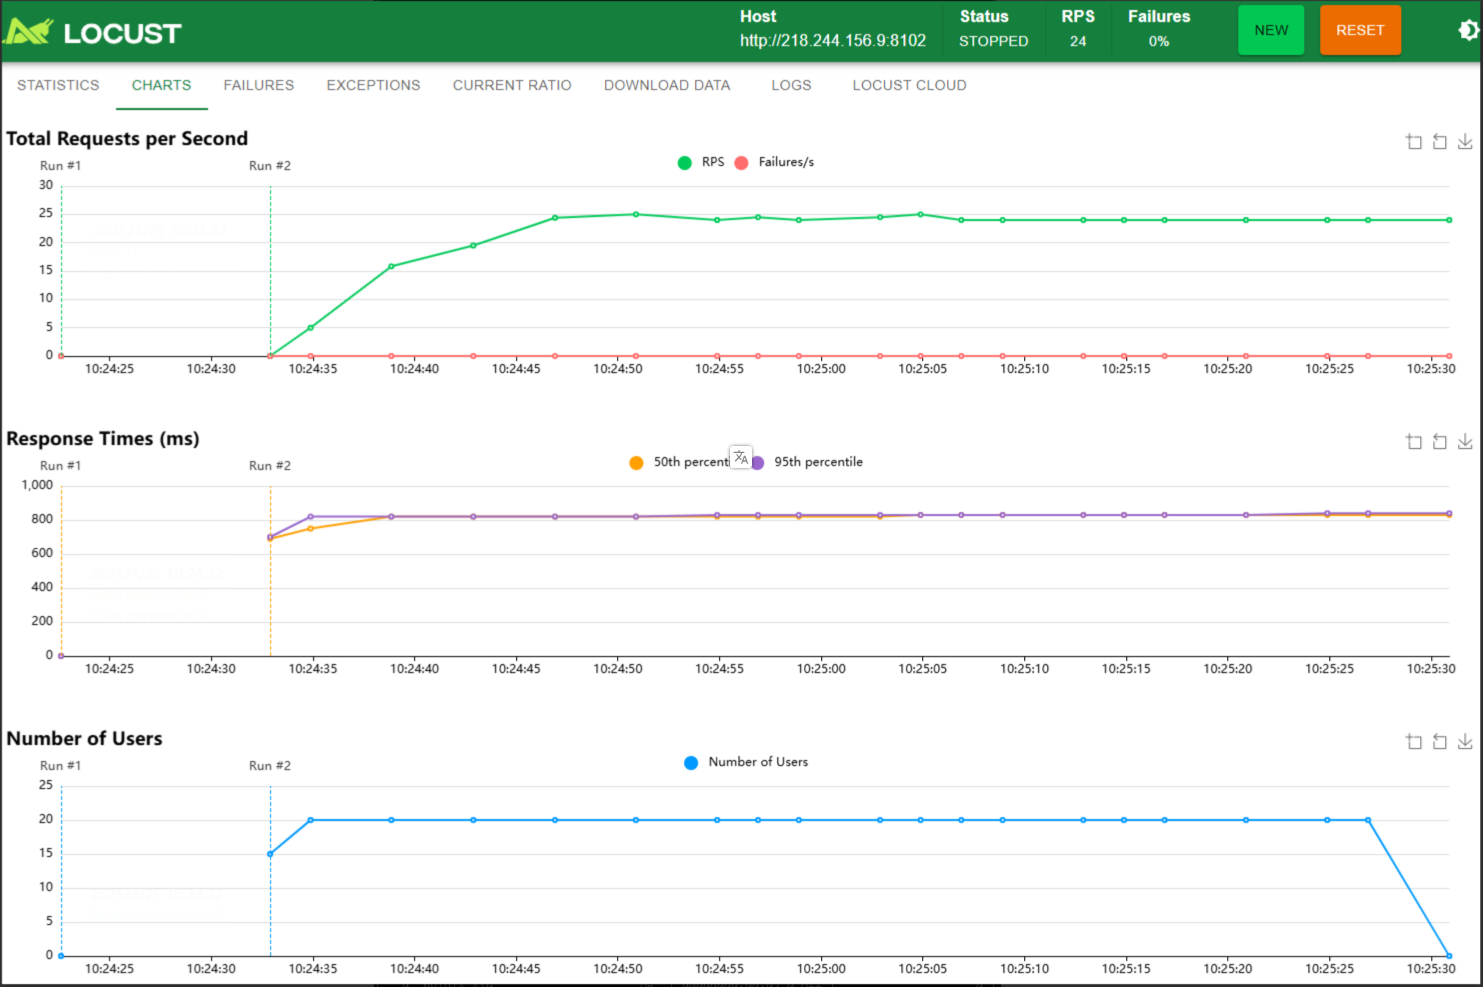Toggle dark mode with the gear icon
The width and height of the screenshot is (1483, 987).
tap(1467, 31)
